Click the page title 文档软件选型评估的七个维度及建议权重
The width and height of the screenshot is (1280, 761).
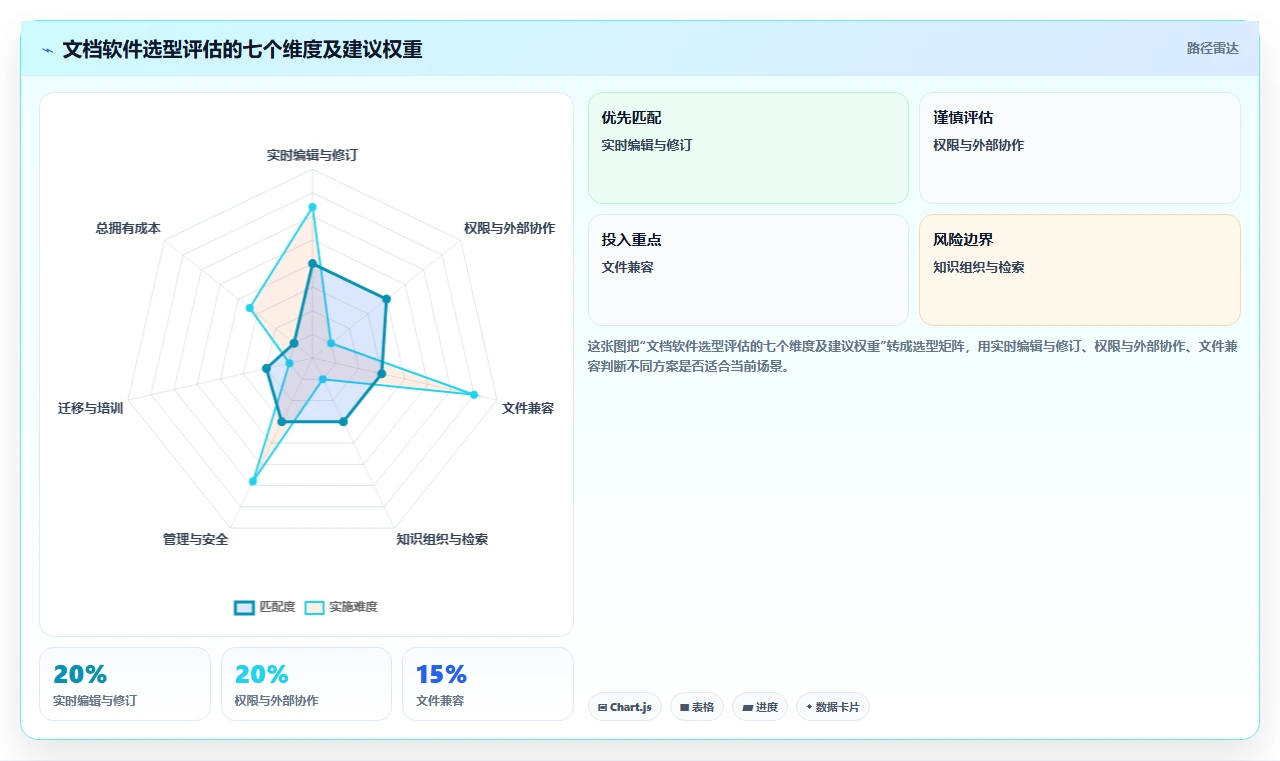pos(242,49)
